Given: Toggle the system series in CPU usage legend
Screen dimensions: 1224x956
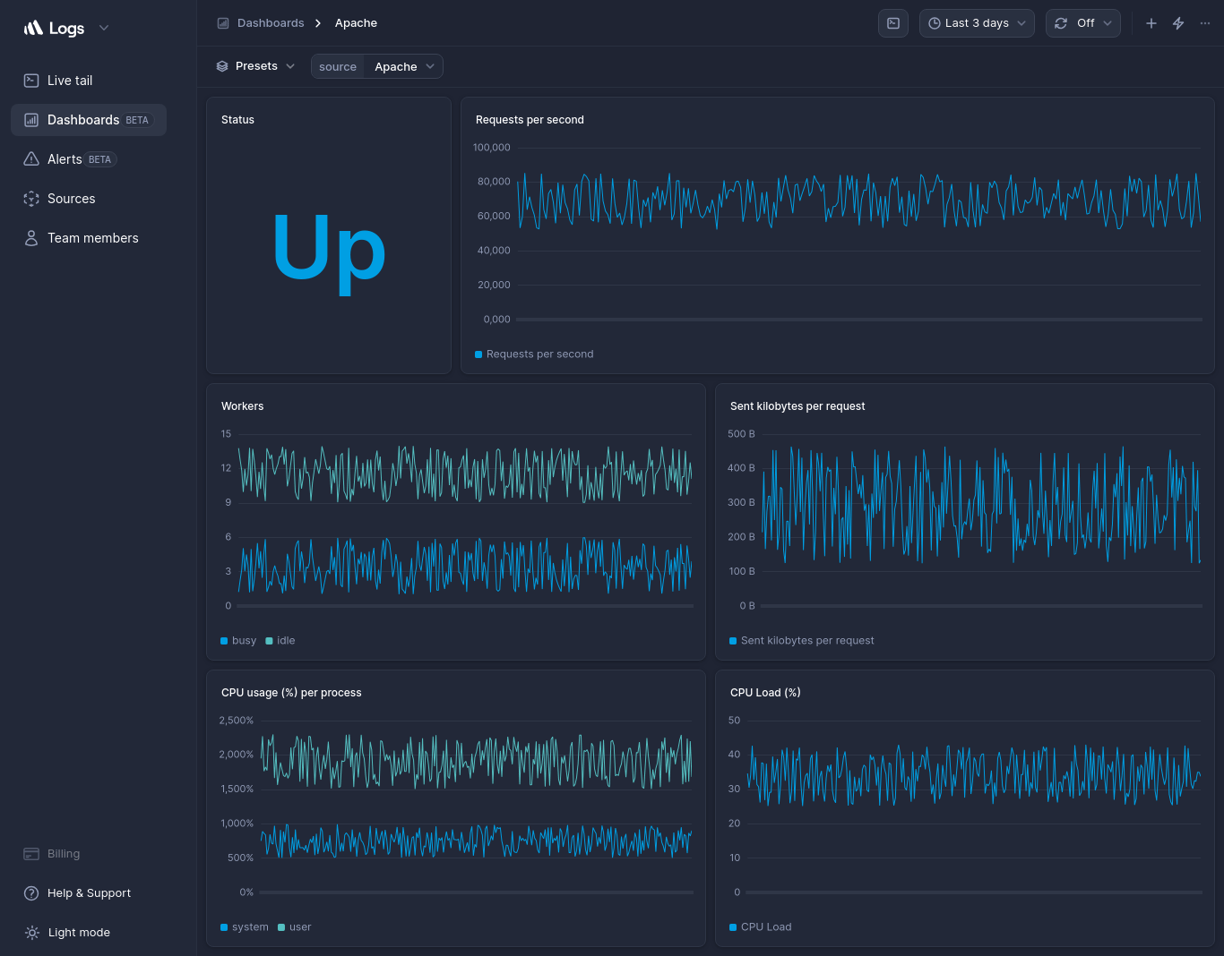Looking at the screenshot, I should (243, 927).
